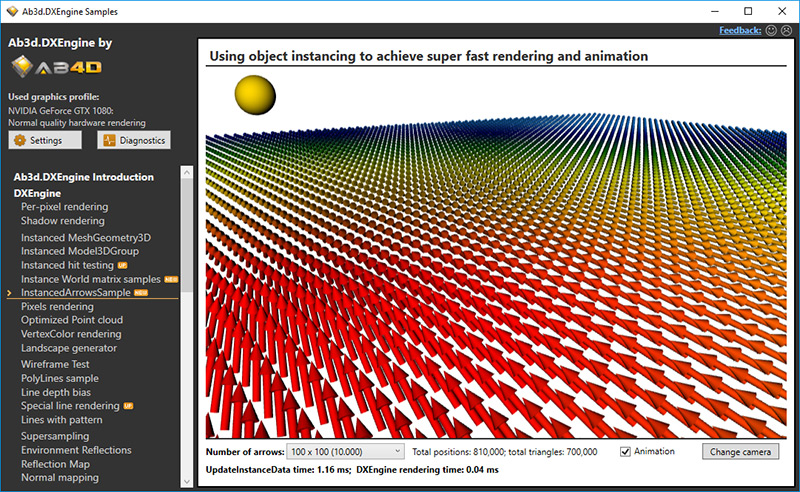The height and width of the screenshot is (492, 800).
Task: Open the Wireframe Test sample
Action: point(55,364)
